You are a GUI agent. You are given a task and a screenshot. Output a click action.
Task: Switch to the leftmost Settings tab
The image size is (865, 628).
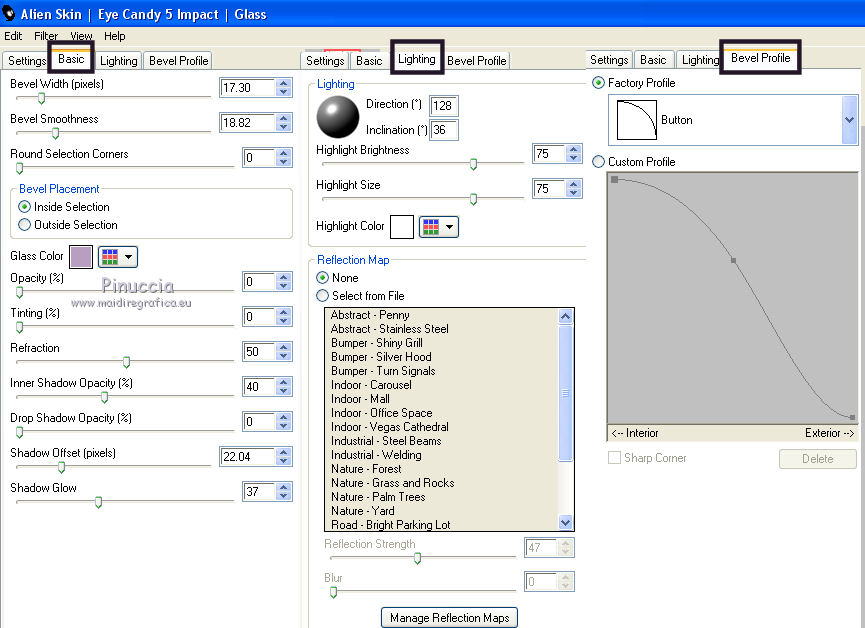click(x=27, y=61)
